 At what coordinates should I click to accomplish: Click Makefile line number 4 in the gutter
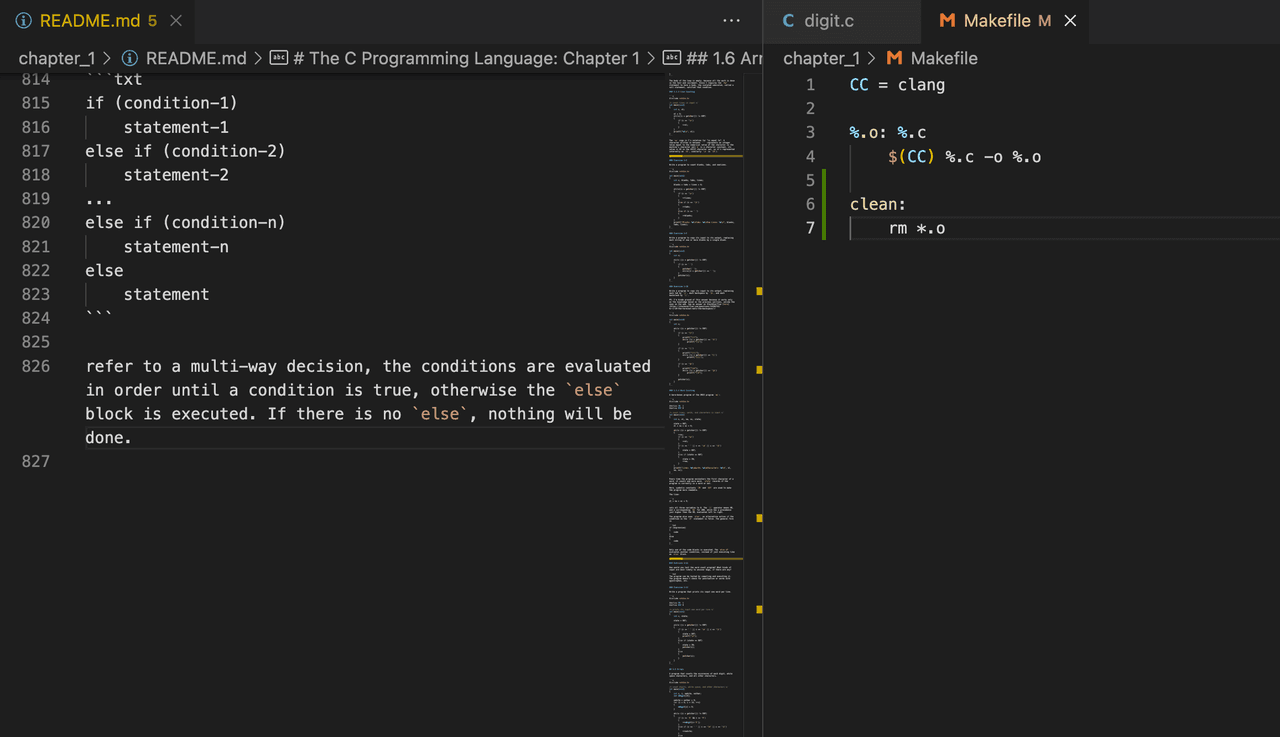pos(810,156)
